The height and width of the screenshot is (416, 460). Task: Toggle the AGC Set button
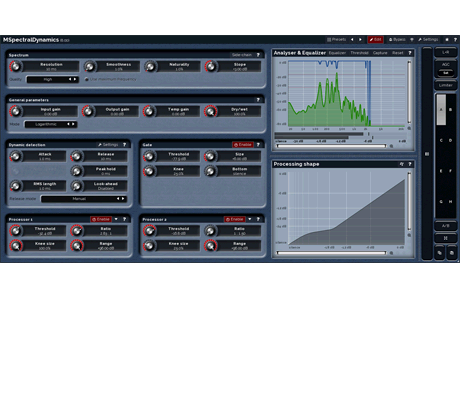pyautogui.click(x=446, y=72)
